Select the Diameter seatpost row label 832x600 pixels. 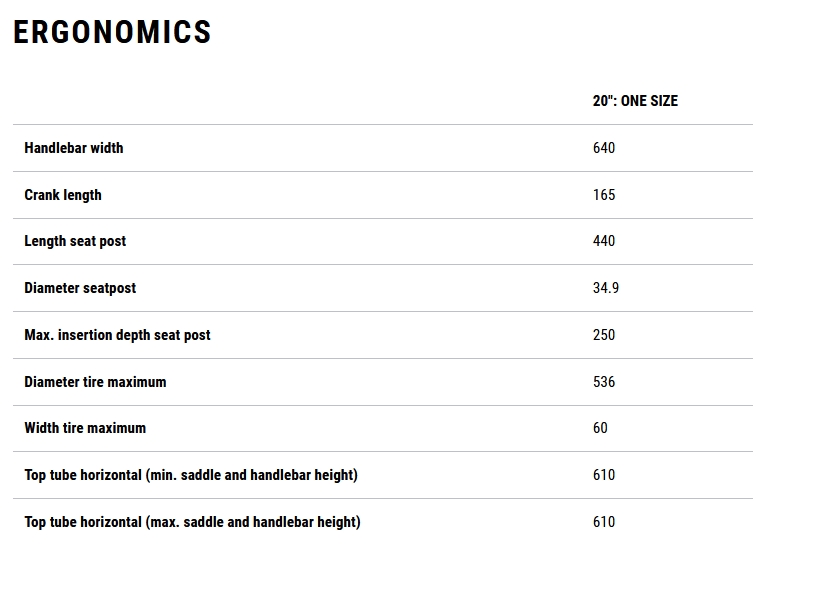[80, 288]
